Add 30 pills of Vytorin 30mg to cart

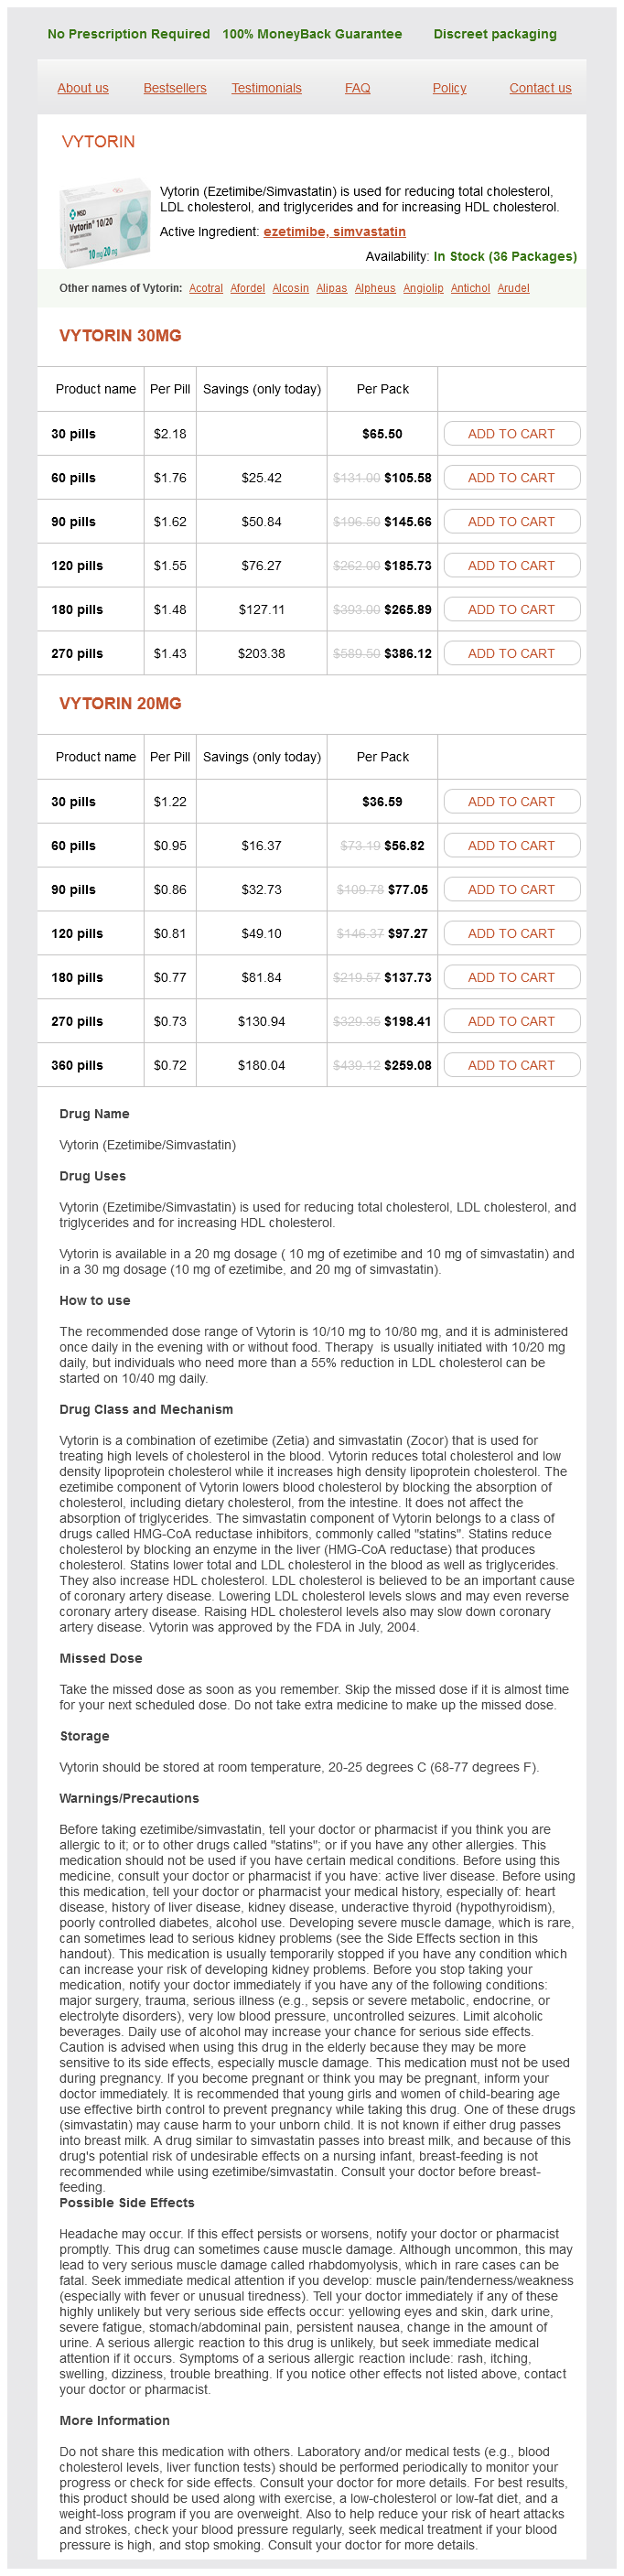pyautogui.click(x=511, y=434)
